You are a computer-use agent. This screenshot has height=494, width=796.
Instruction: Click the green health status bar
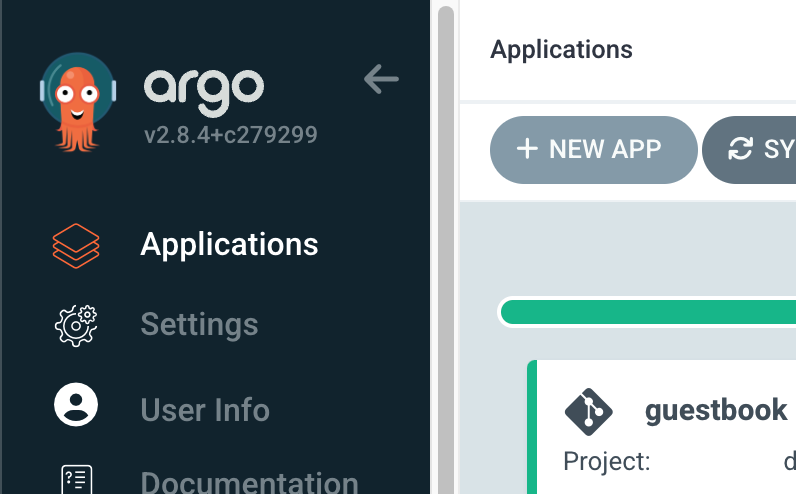(x=648, y=312)
